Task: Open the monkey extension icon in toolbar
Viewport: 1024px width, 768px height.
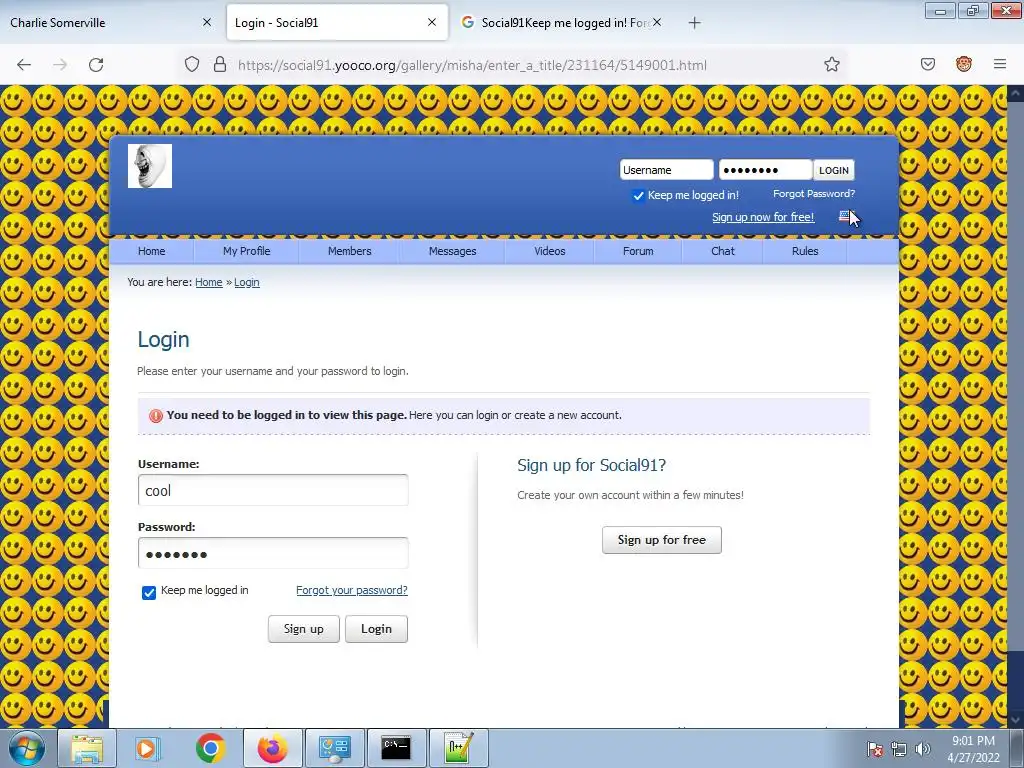Action: pyautogui.click(x=964, y=64)
